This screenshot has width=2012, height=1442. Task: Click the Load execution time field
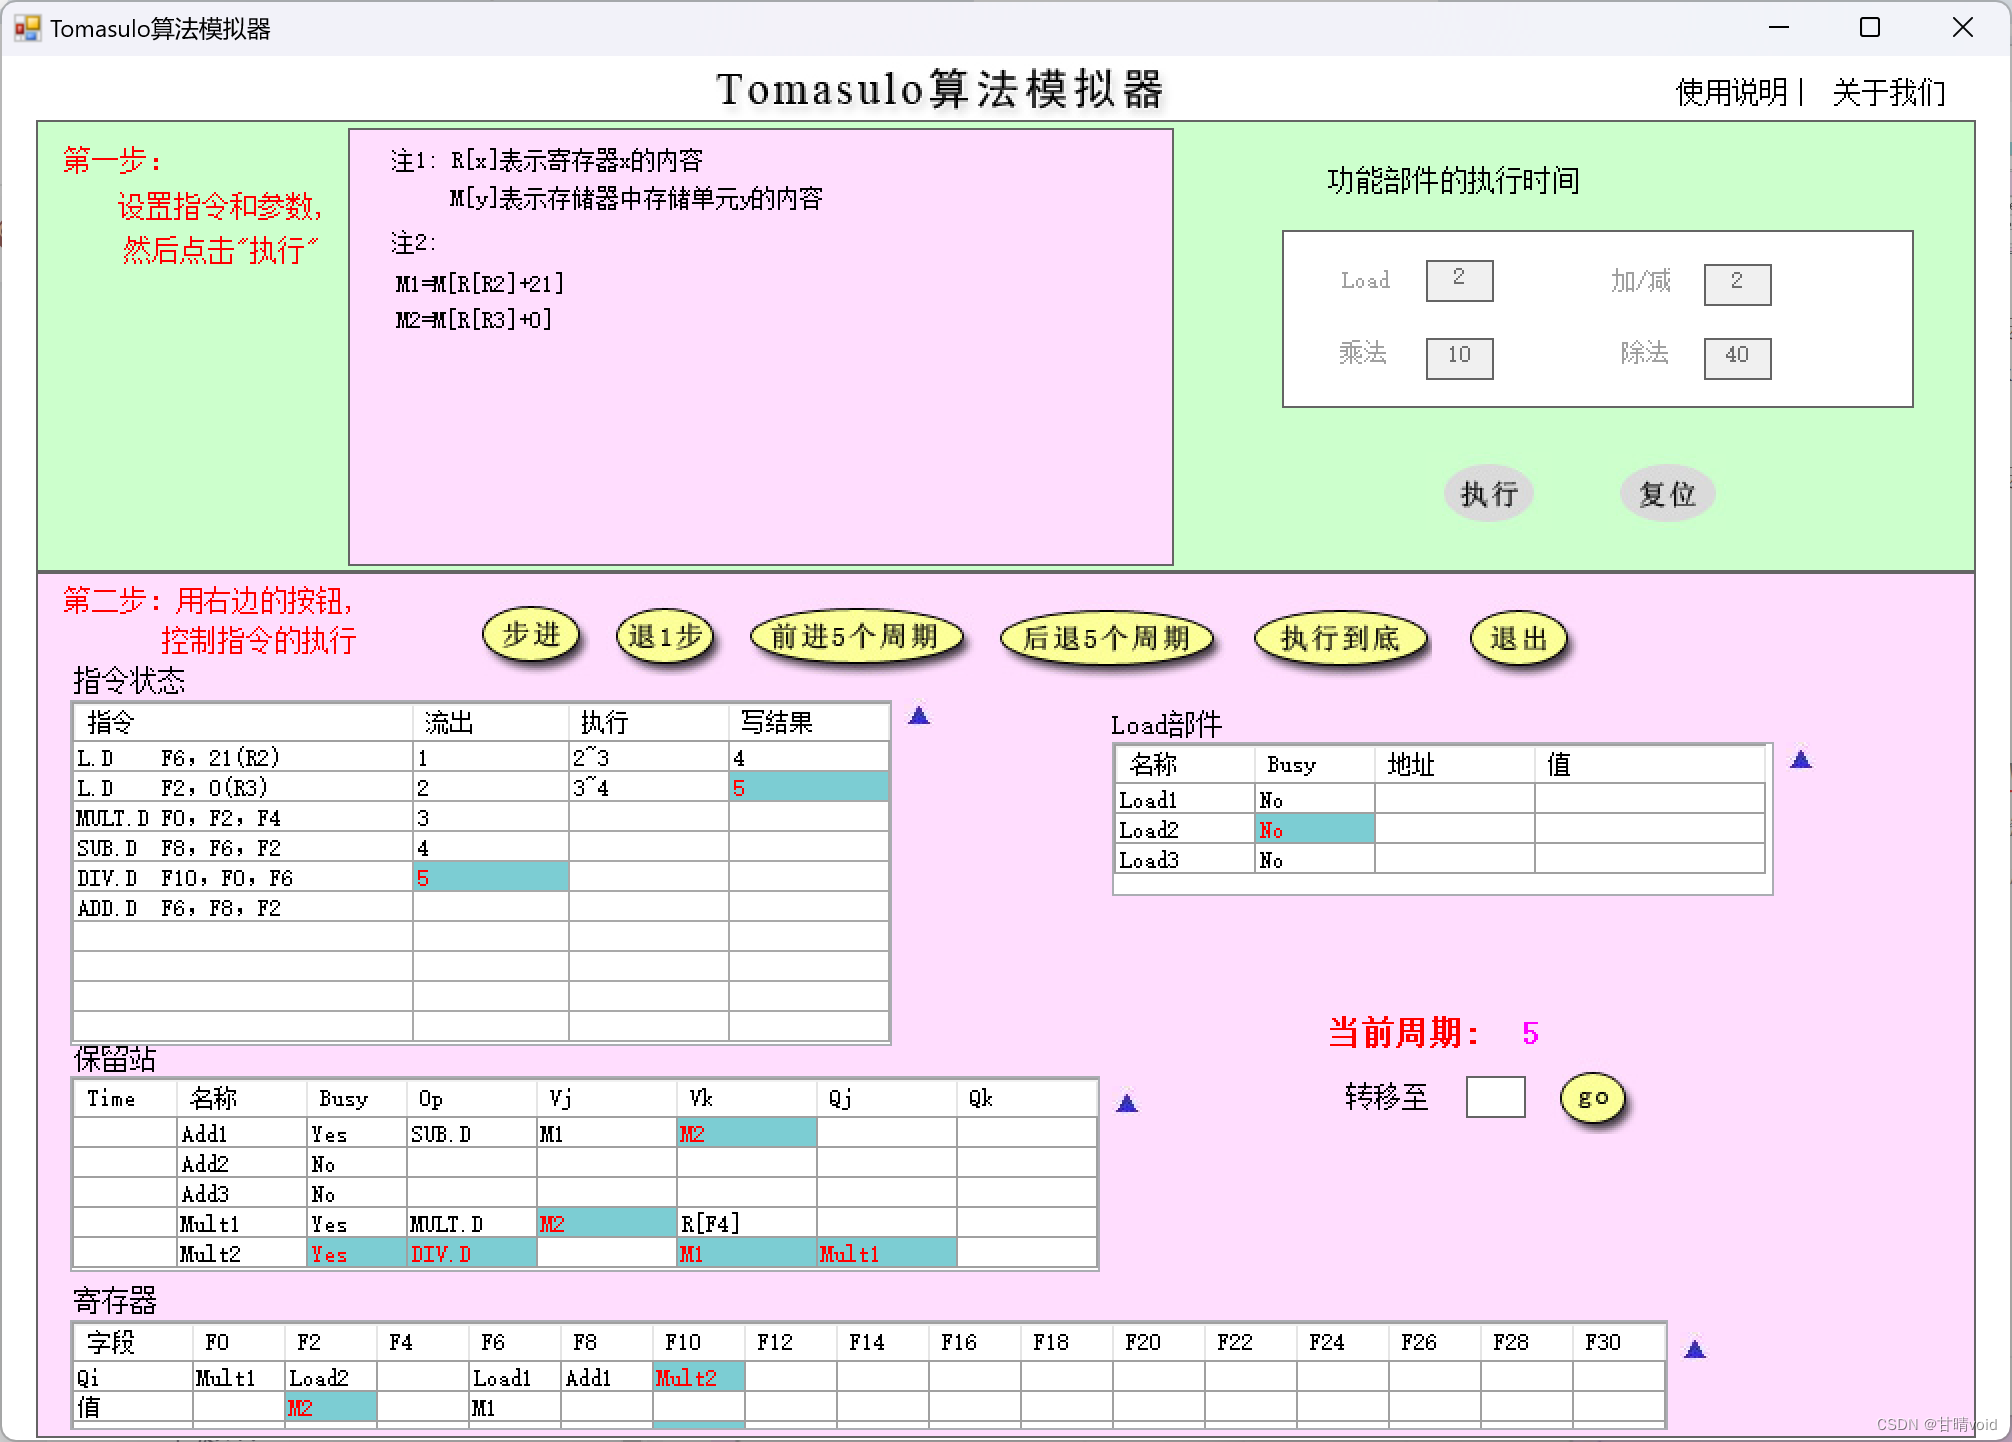click(1459, 280)
